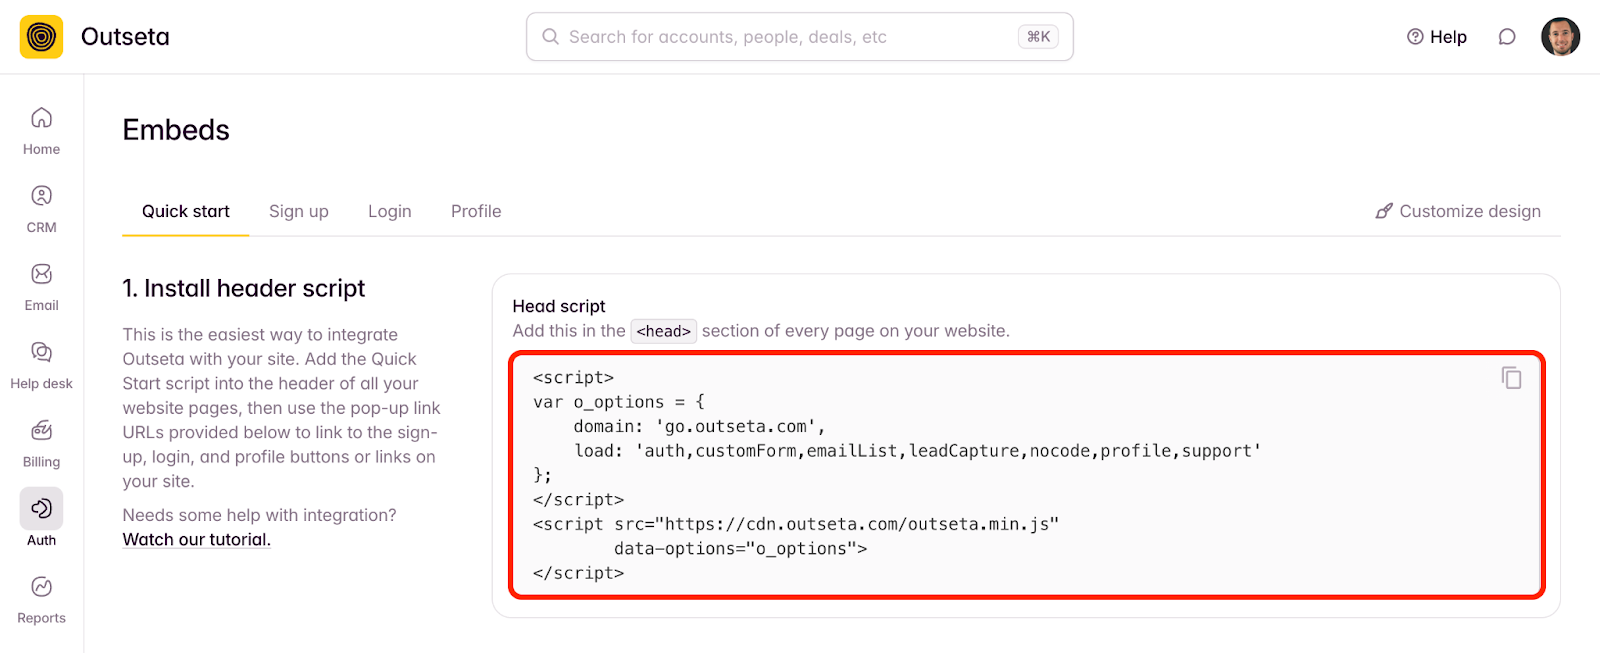Open the Home section in sidebar

tap(41, 131)
